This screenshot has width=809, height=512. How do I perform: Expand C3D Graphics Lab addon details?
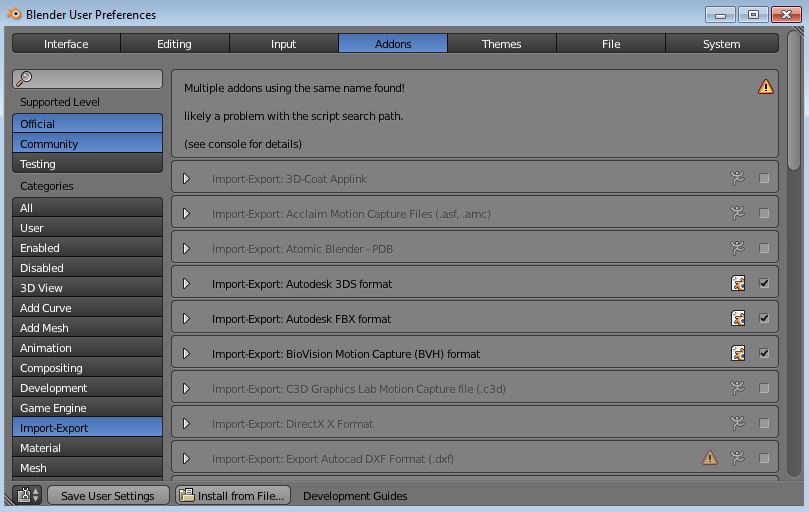pyautogui.click(x=186, y=388)
